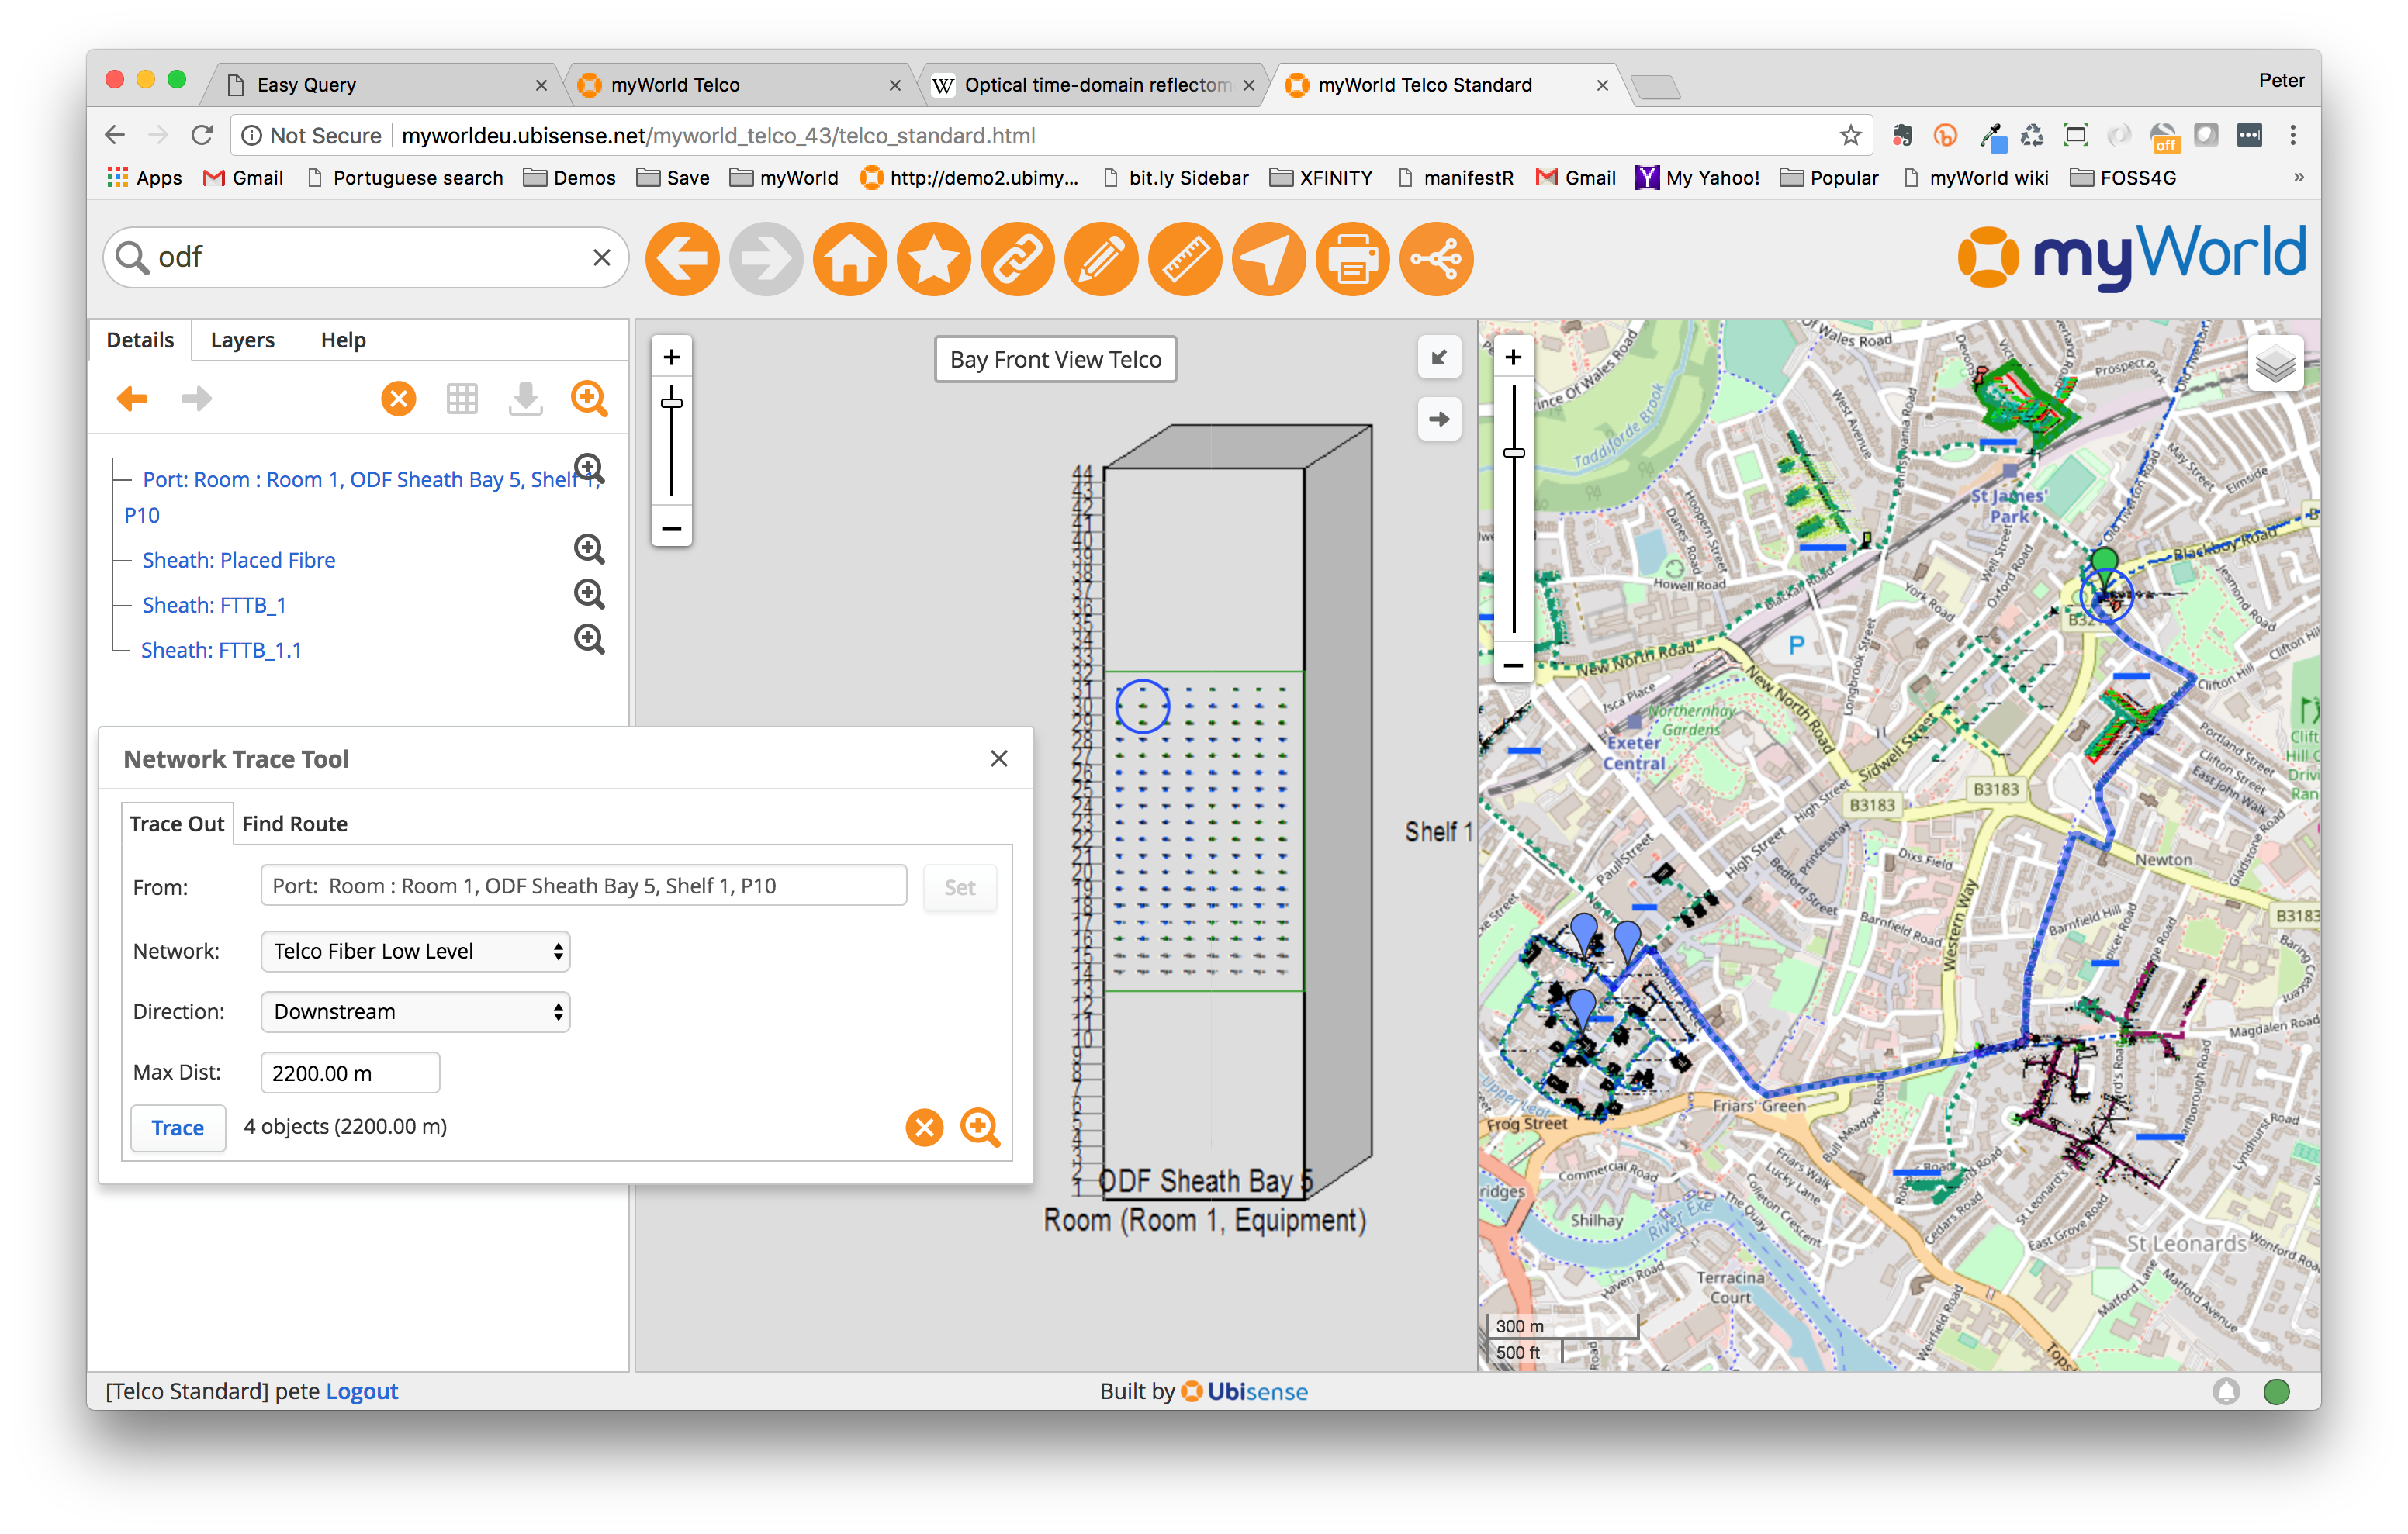Zoom to Sheath: Placed Fibre result
This screenshot has height=1534, width=2408.
tap(589, 549)
